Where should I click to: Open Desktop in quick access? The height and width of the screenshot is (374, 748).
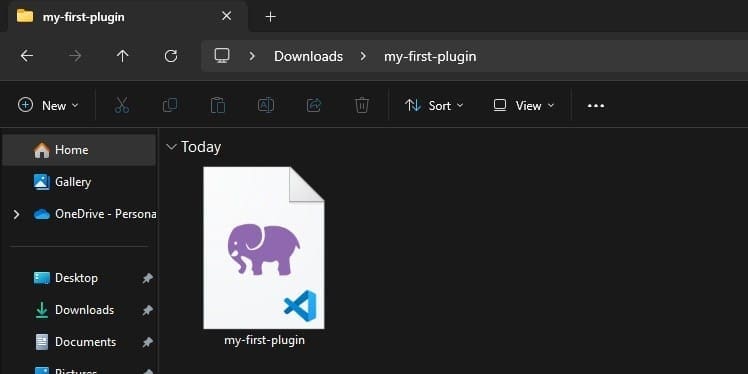65,278
